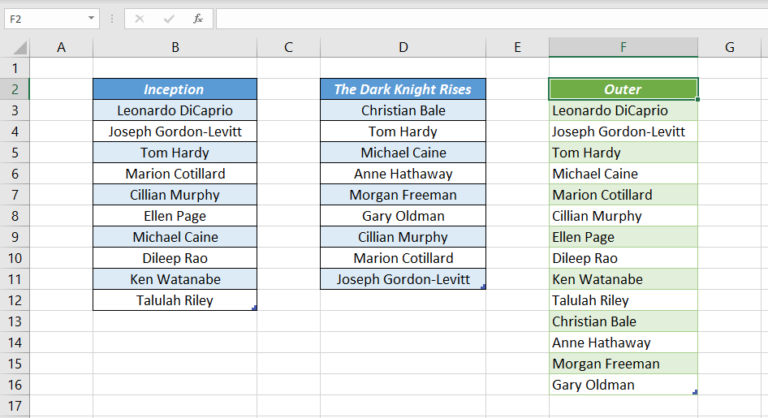Viewport: 768px width, 418px height.
Task: Select Joseph Gordon-Levitt in column B
Action: 175,131
